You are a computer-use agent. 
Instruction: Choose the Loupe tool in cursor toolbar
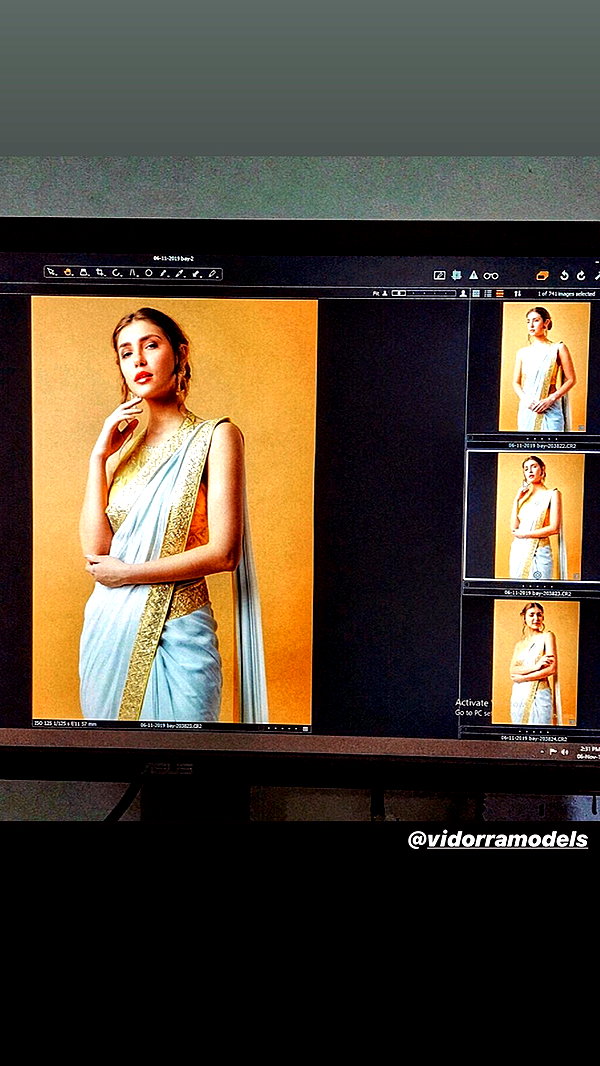pos(84,273)
